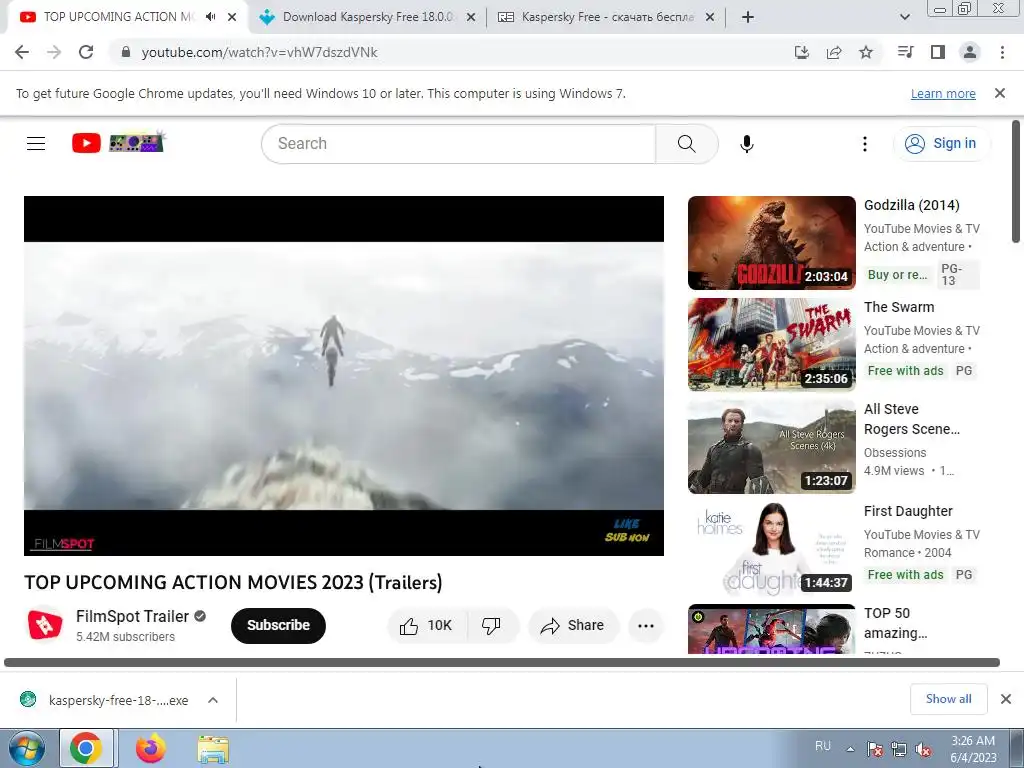Screen dimensions: 1024x768
Task: Click the Share button
Action: pyautogui.click(x=573, y=626)
